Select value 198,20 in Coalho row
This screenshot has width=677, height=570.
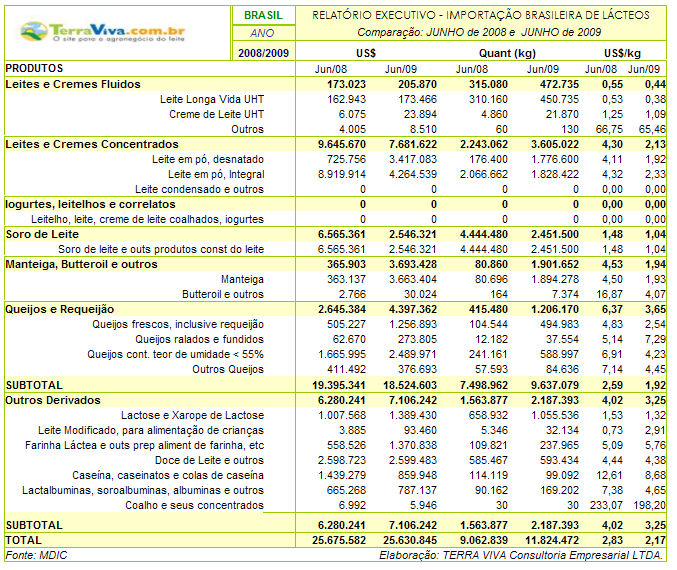click(x=649, y=505)
